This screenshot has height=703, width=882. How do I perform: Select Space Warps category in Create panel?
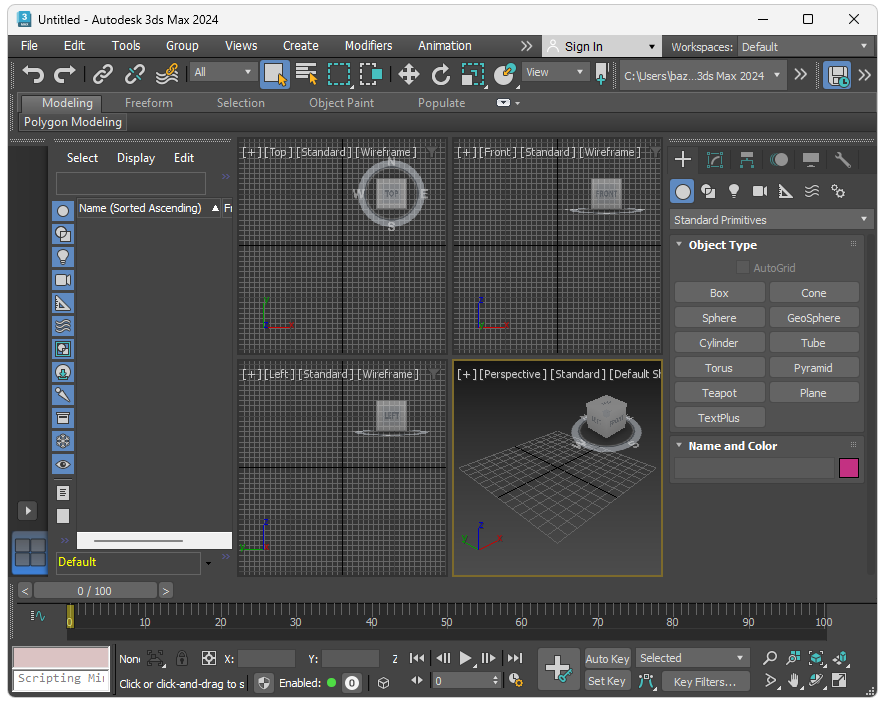(812, 192)
